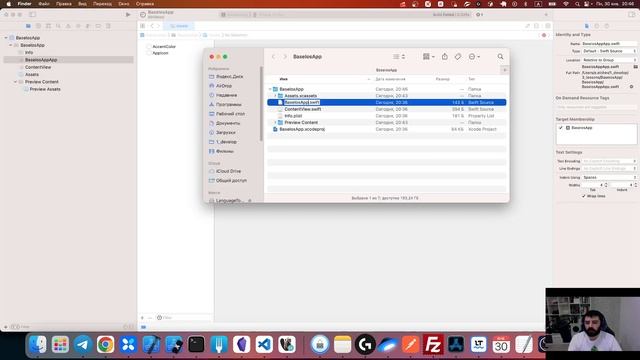Select Preview Assets in Xcode navigator

45,89
